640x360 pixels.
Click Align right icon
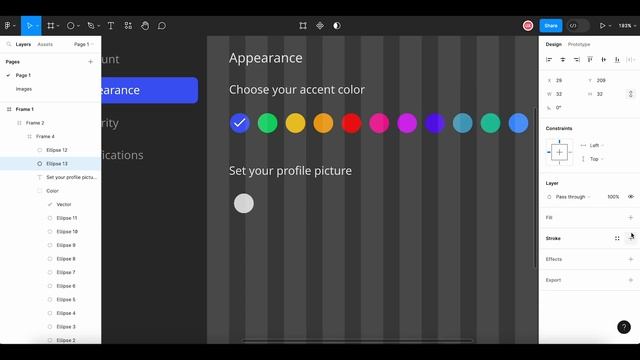576,60
